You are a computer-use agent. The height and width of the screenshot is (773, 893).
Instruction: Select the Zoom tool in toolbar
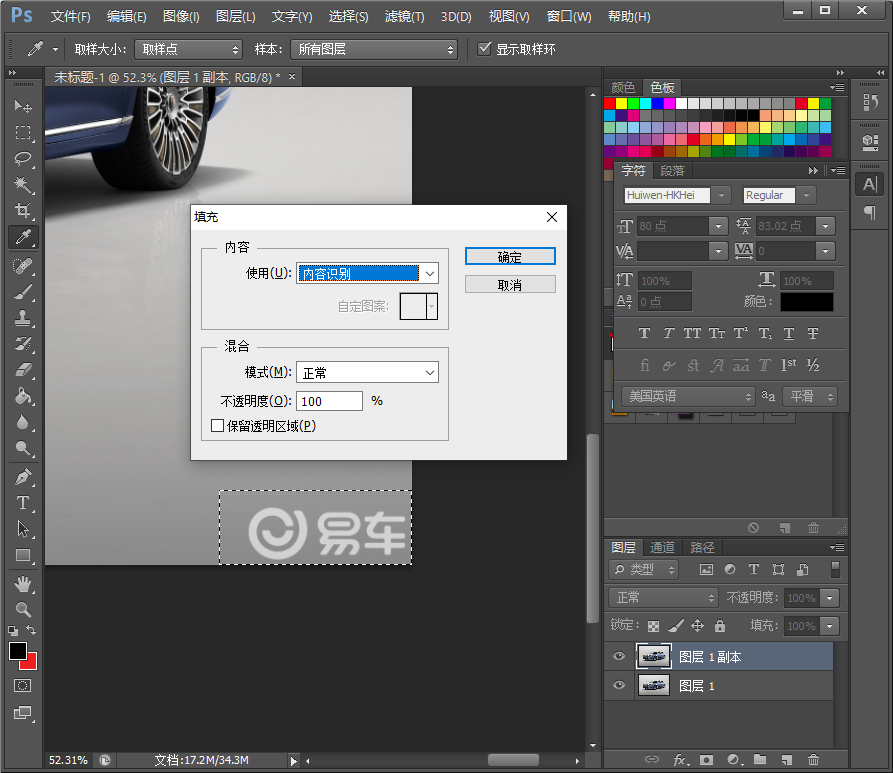tap(23, 609)
